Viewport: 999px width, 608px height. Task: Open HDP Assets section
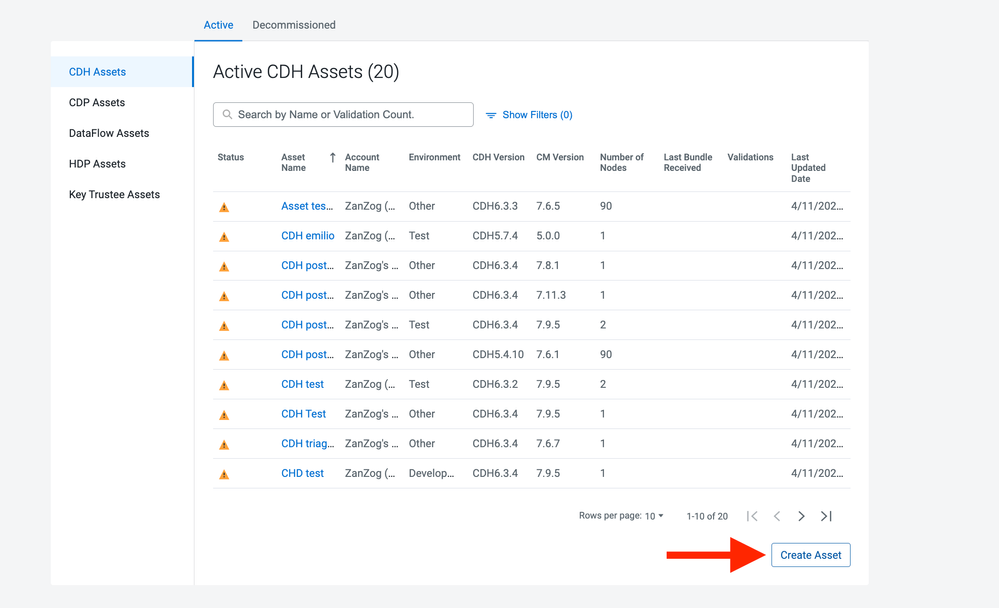(x=97, y=164)
